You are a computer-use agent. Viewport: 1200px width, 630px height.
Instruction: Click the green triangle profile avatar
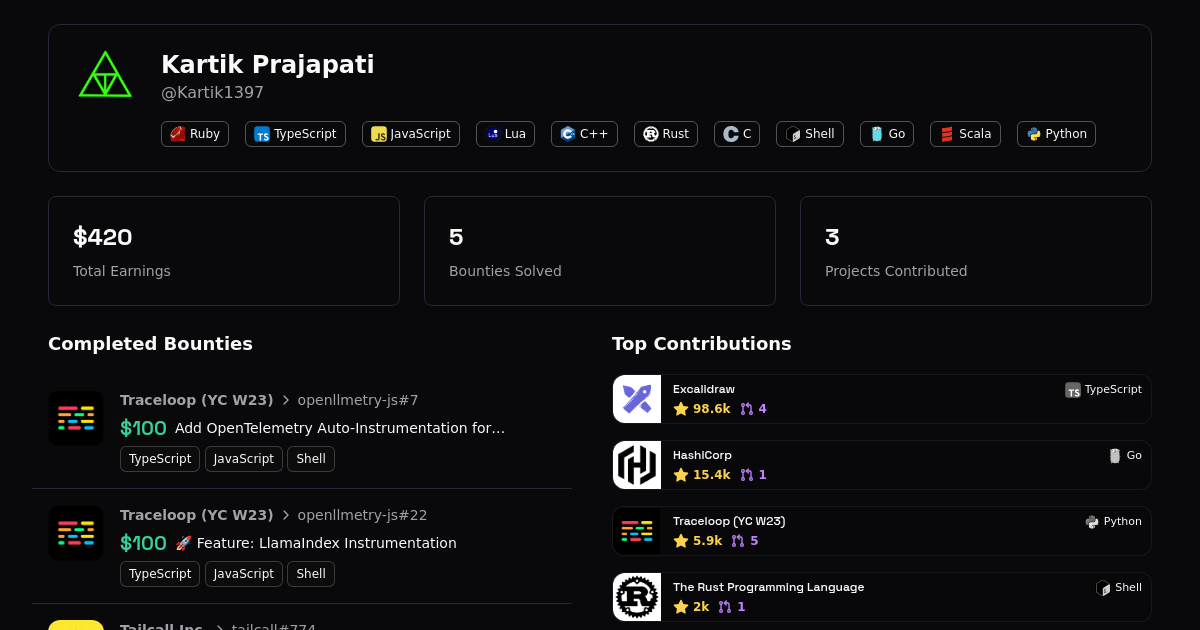click(105, 75)
